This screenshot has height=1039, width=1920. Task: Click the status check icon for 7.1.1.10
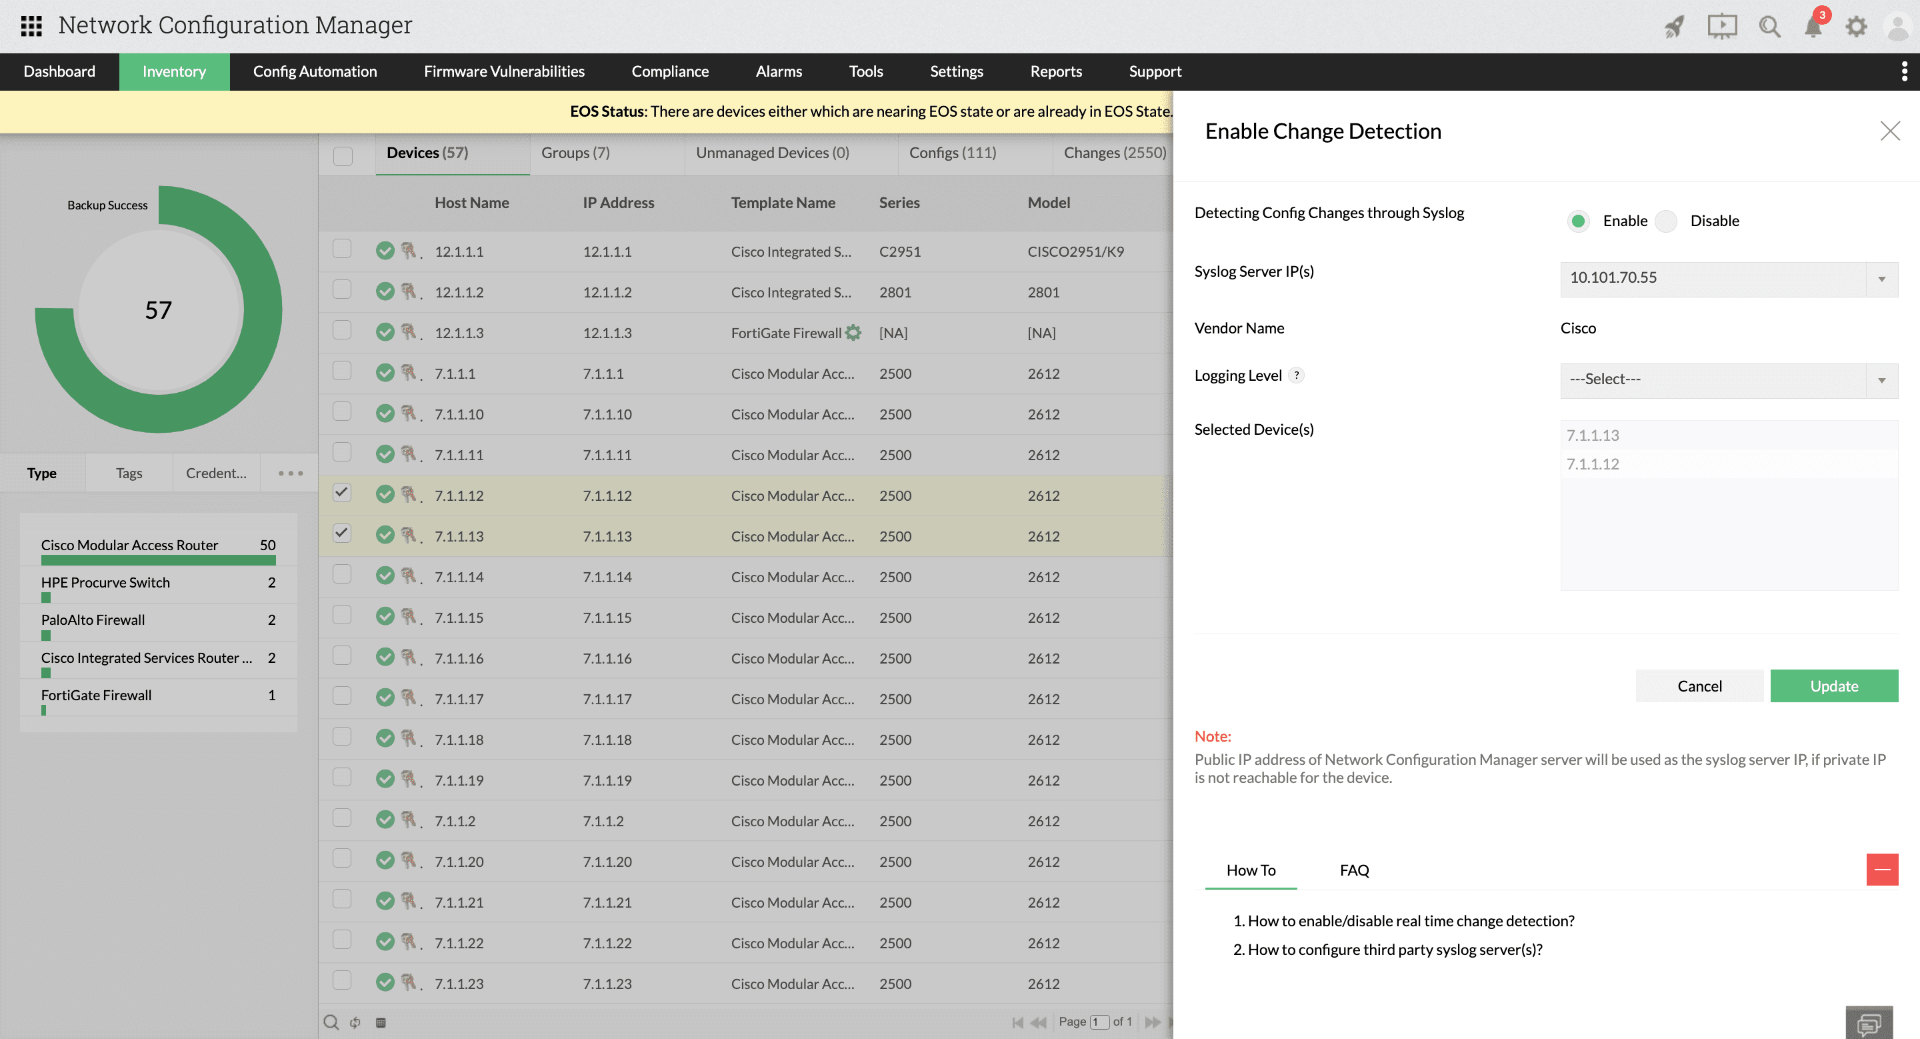[x=385, y=414]
